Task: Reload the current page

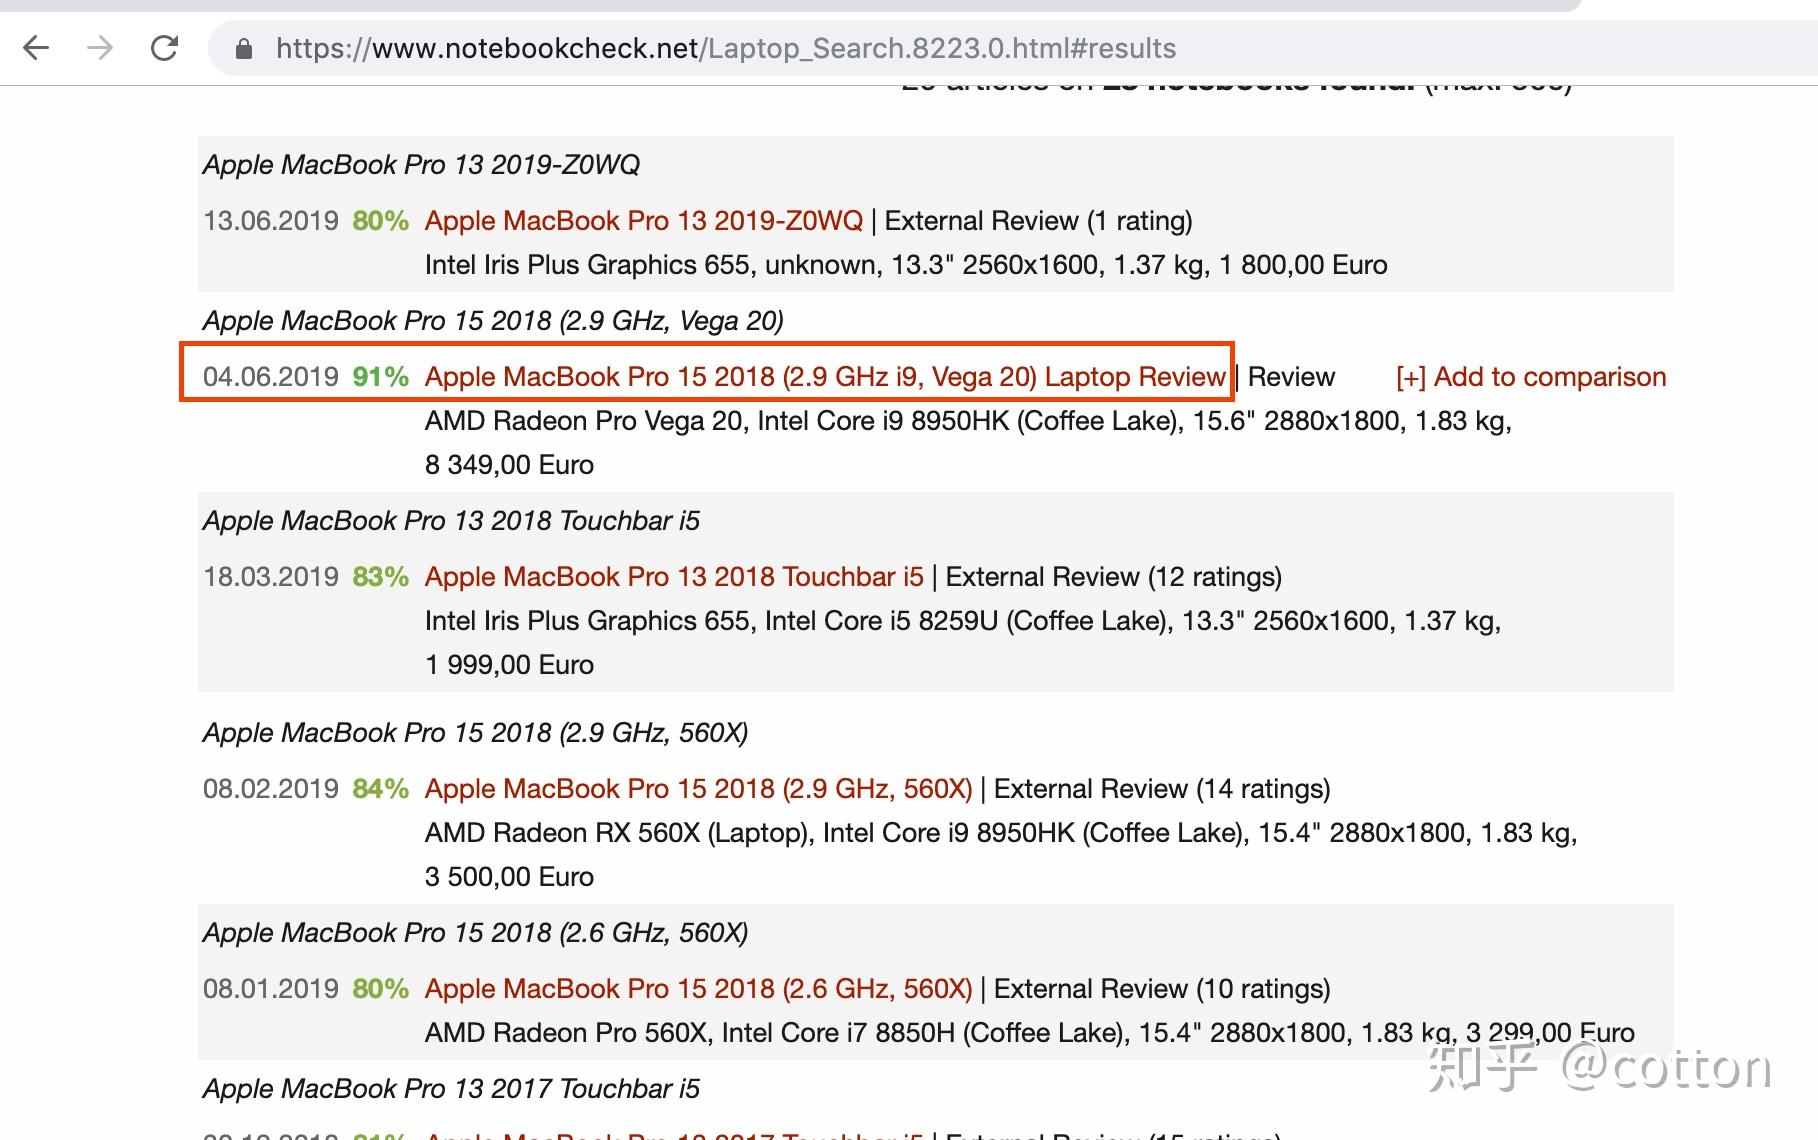Action: (x=163, y=47)
